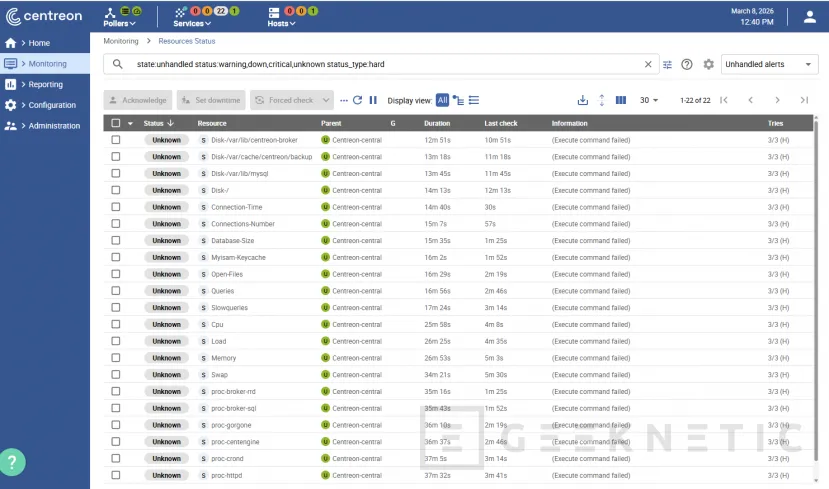Open the rows per page 30 dropdown
This screenshot has width=829, height=489.
649,100
